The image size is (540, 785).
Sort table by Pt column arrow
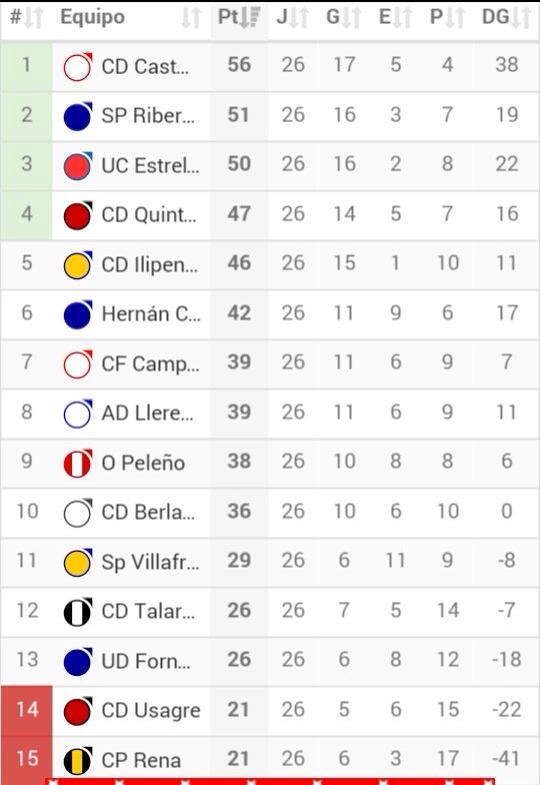(250, 18)
